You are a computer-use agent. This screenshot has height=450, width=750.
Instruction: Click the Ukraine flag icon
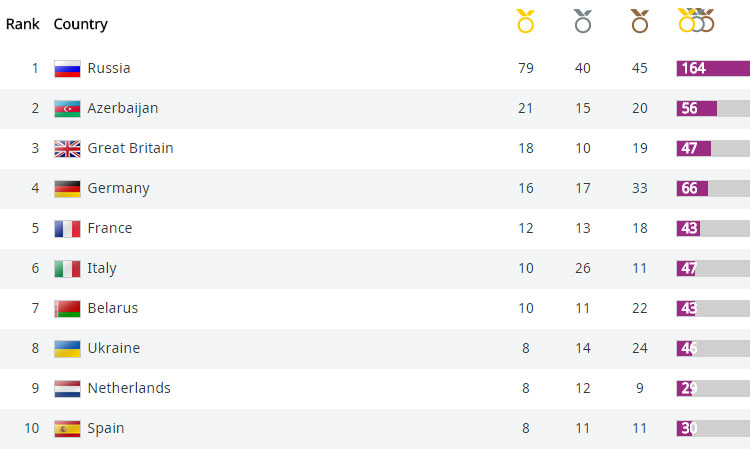67,349
